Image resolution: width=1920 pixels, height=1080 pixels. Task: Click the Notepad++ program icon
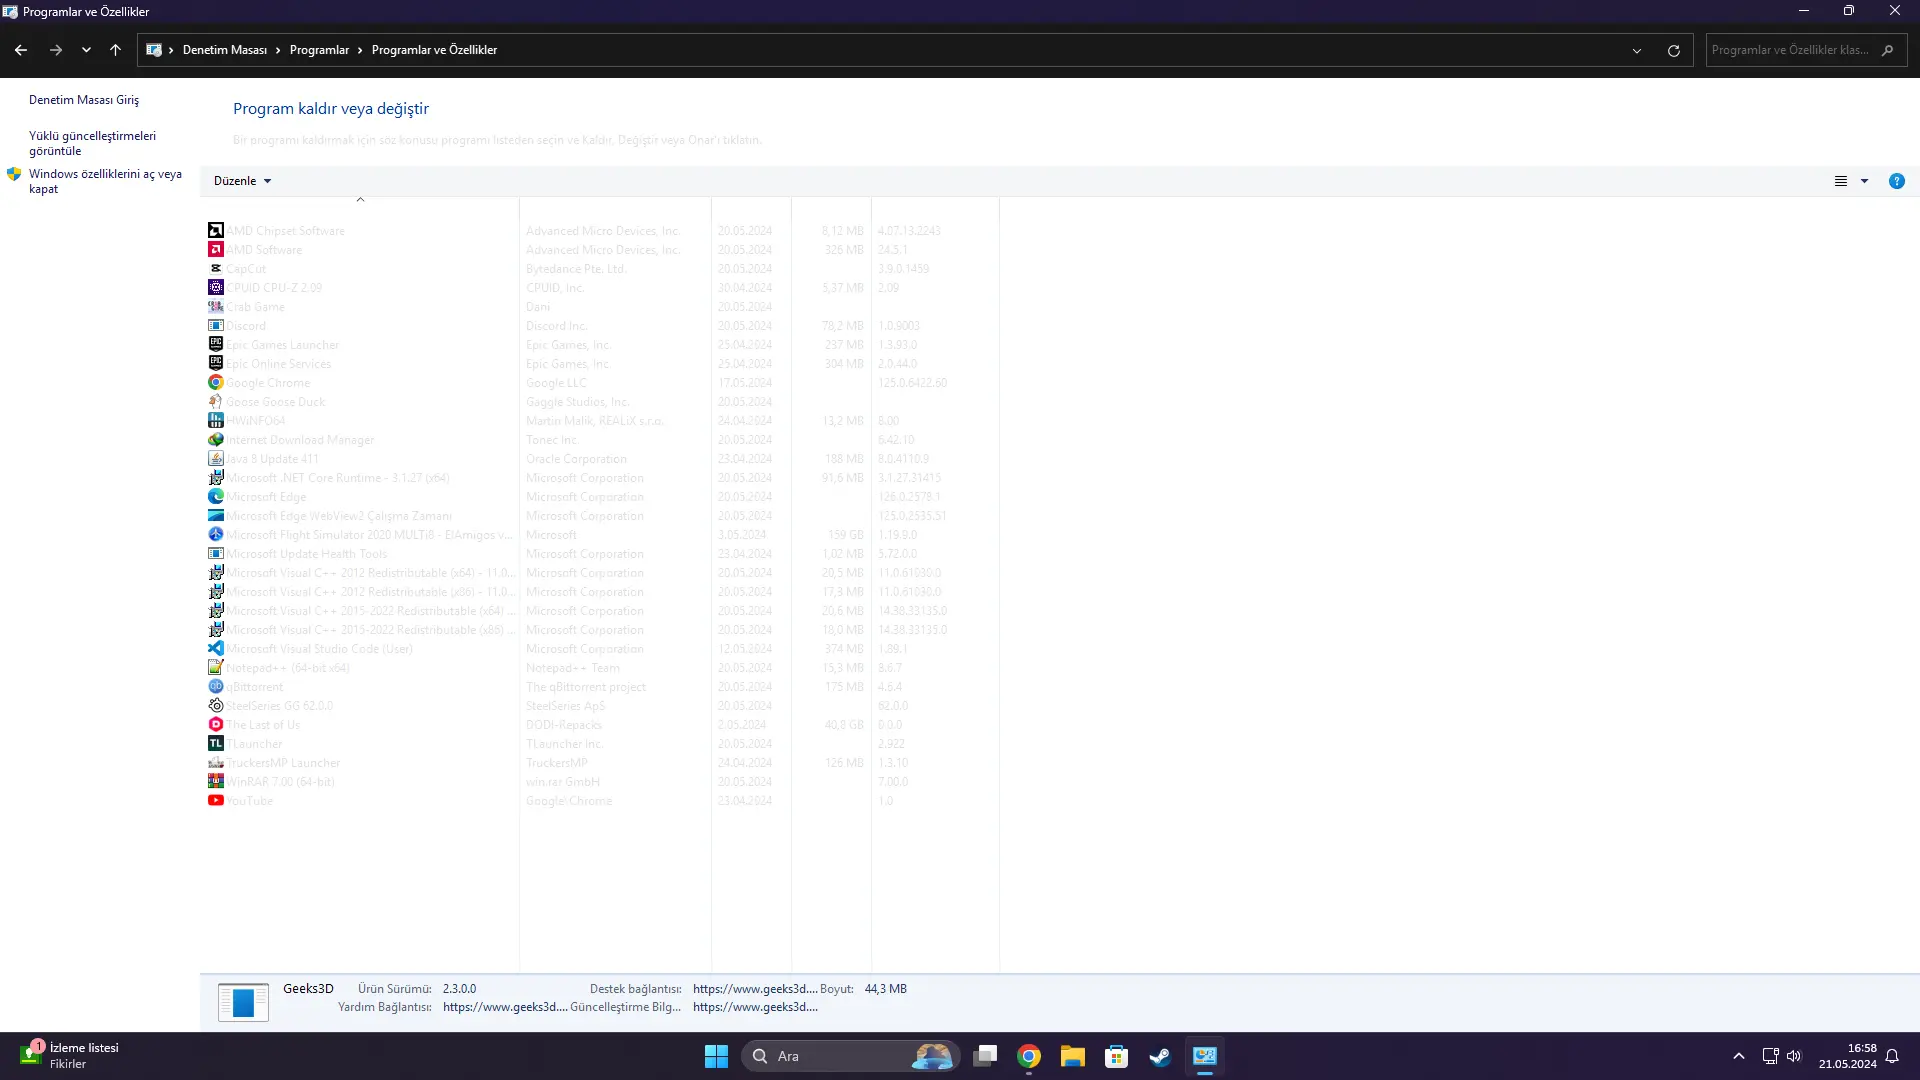pos(215,668)
